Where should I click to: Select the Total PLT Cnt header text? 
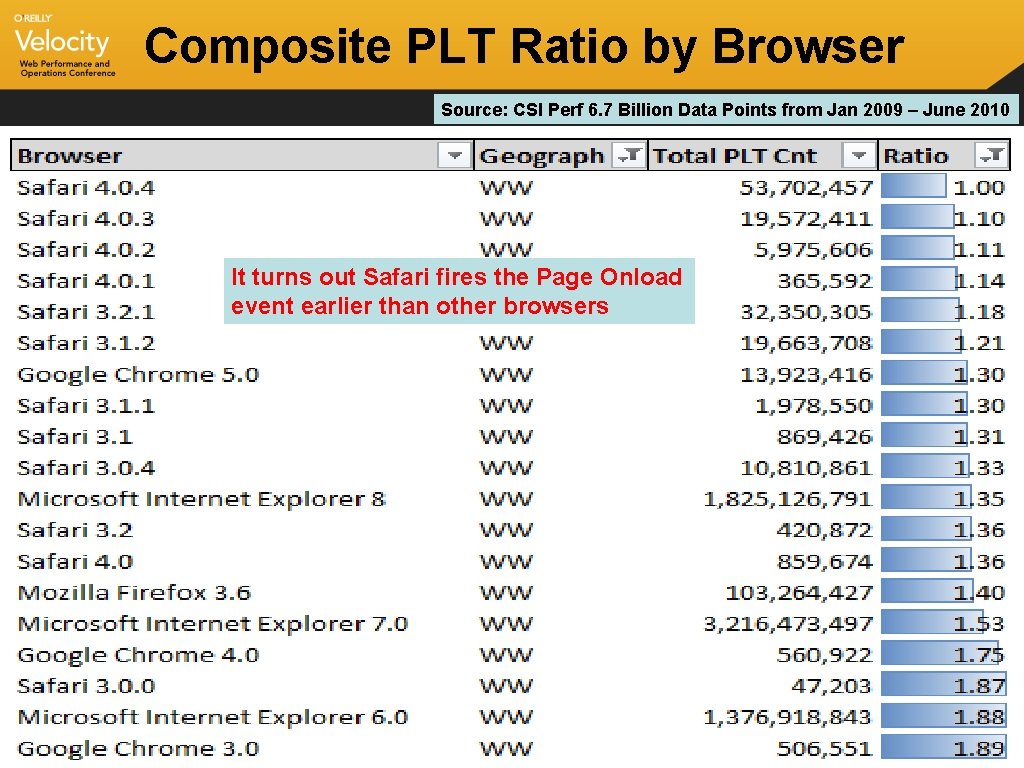click(x=735, y=156)
